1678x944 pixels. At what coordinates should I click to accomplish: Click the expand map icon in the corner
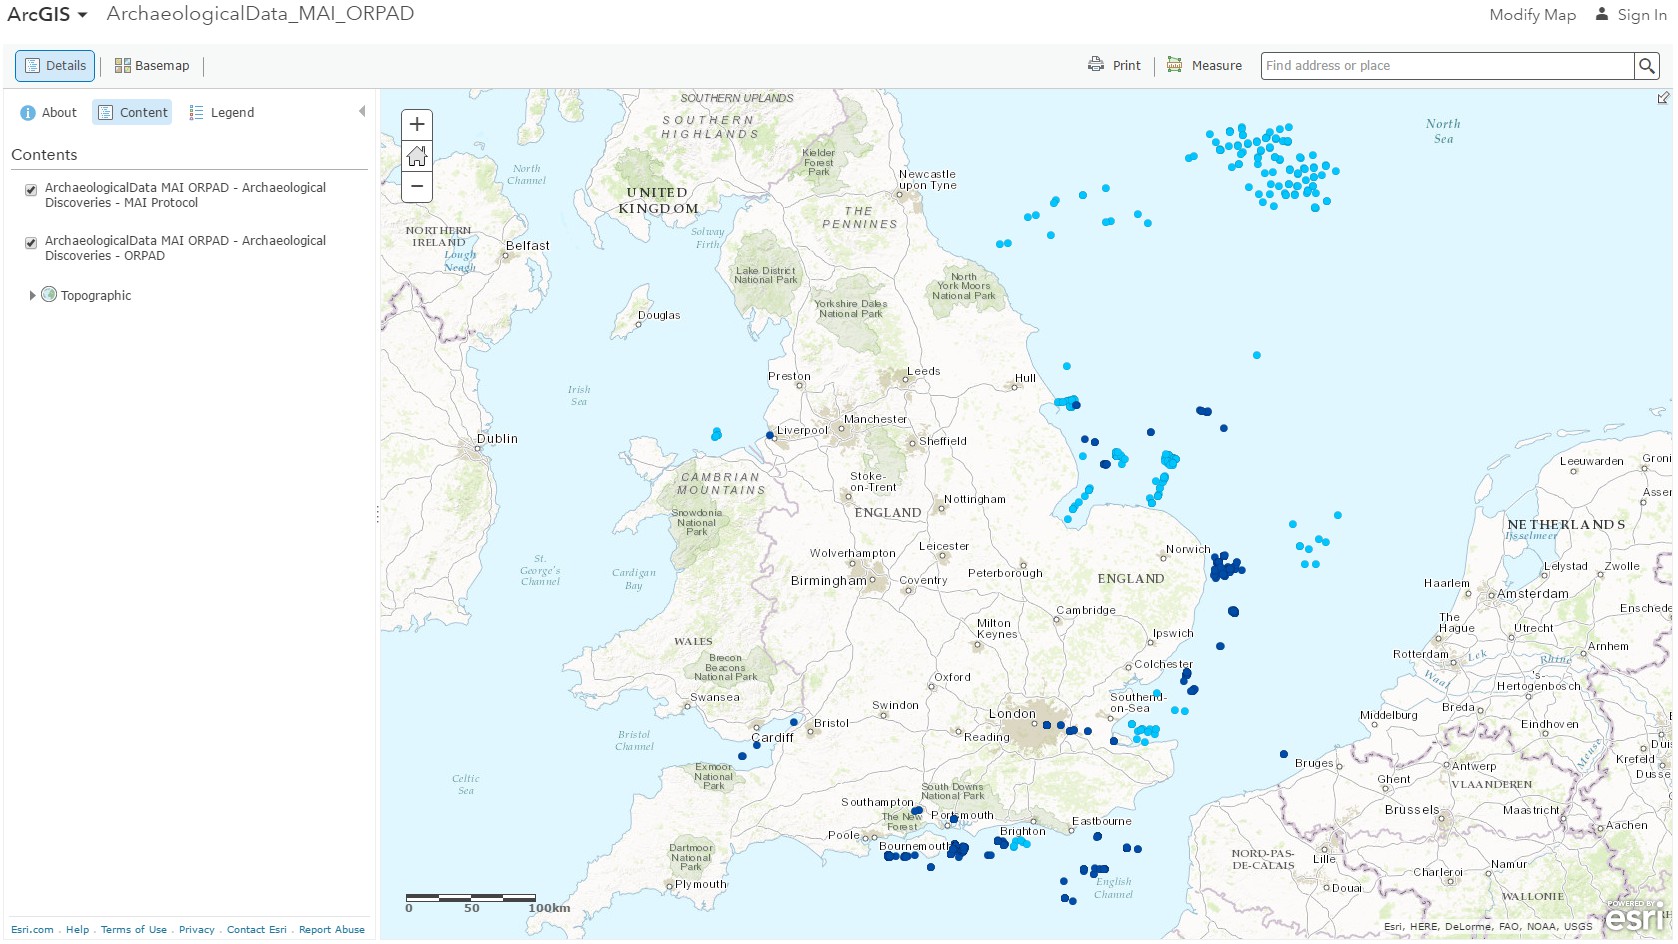1663,98
